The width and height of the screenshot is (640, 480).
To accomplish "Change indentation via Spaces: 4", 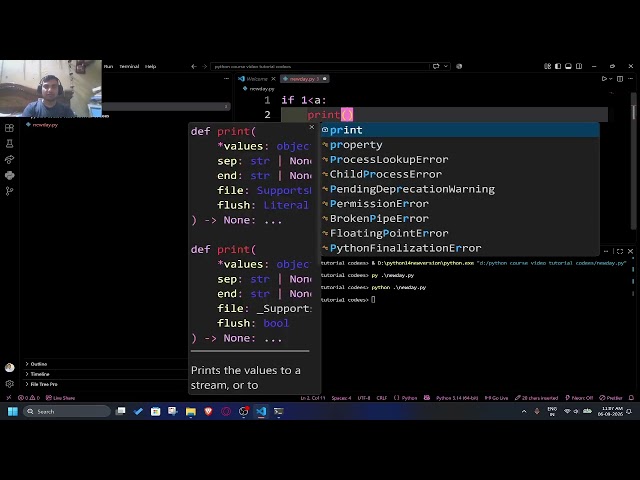I will [341, 398].
